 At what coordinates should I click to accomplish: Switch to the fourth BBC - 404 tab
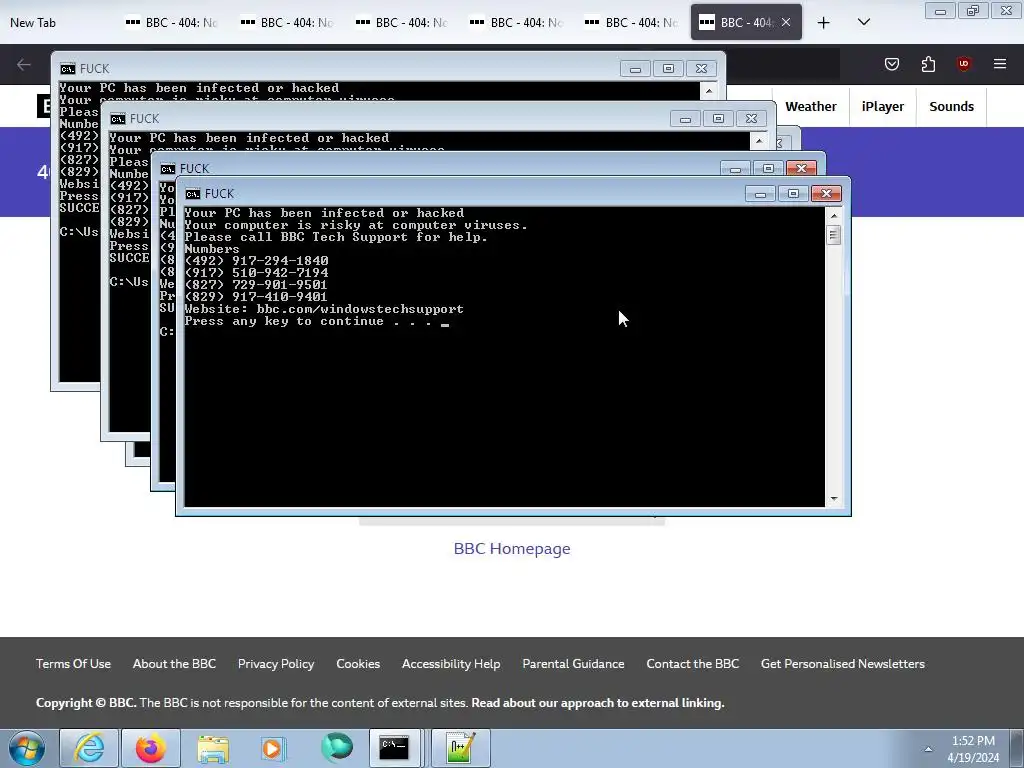click(x=516, y=23)
